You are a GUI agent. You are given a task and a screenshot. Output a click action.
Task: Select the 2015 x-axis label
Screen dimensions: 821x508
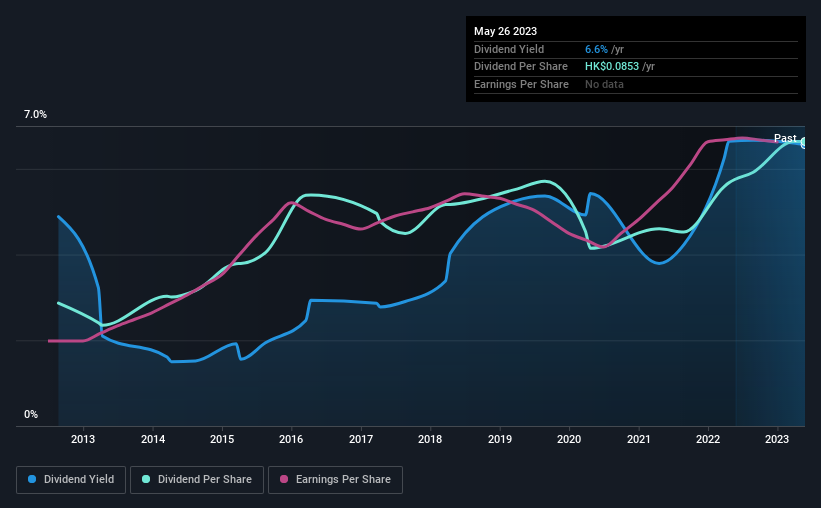[x=222, y=439]
